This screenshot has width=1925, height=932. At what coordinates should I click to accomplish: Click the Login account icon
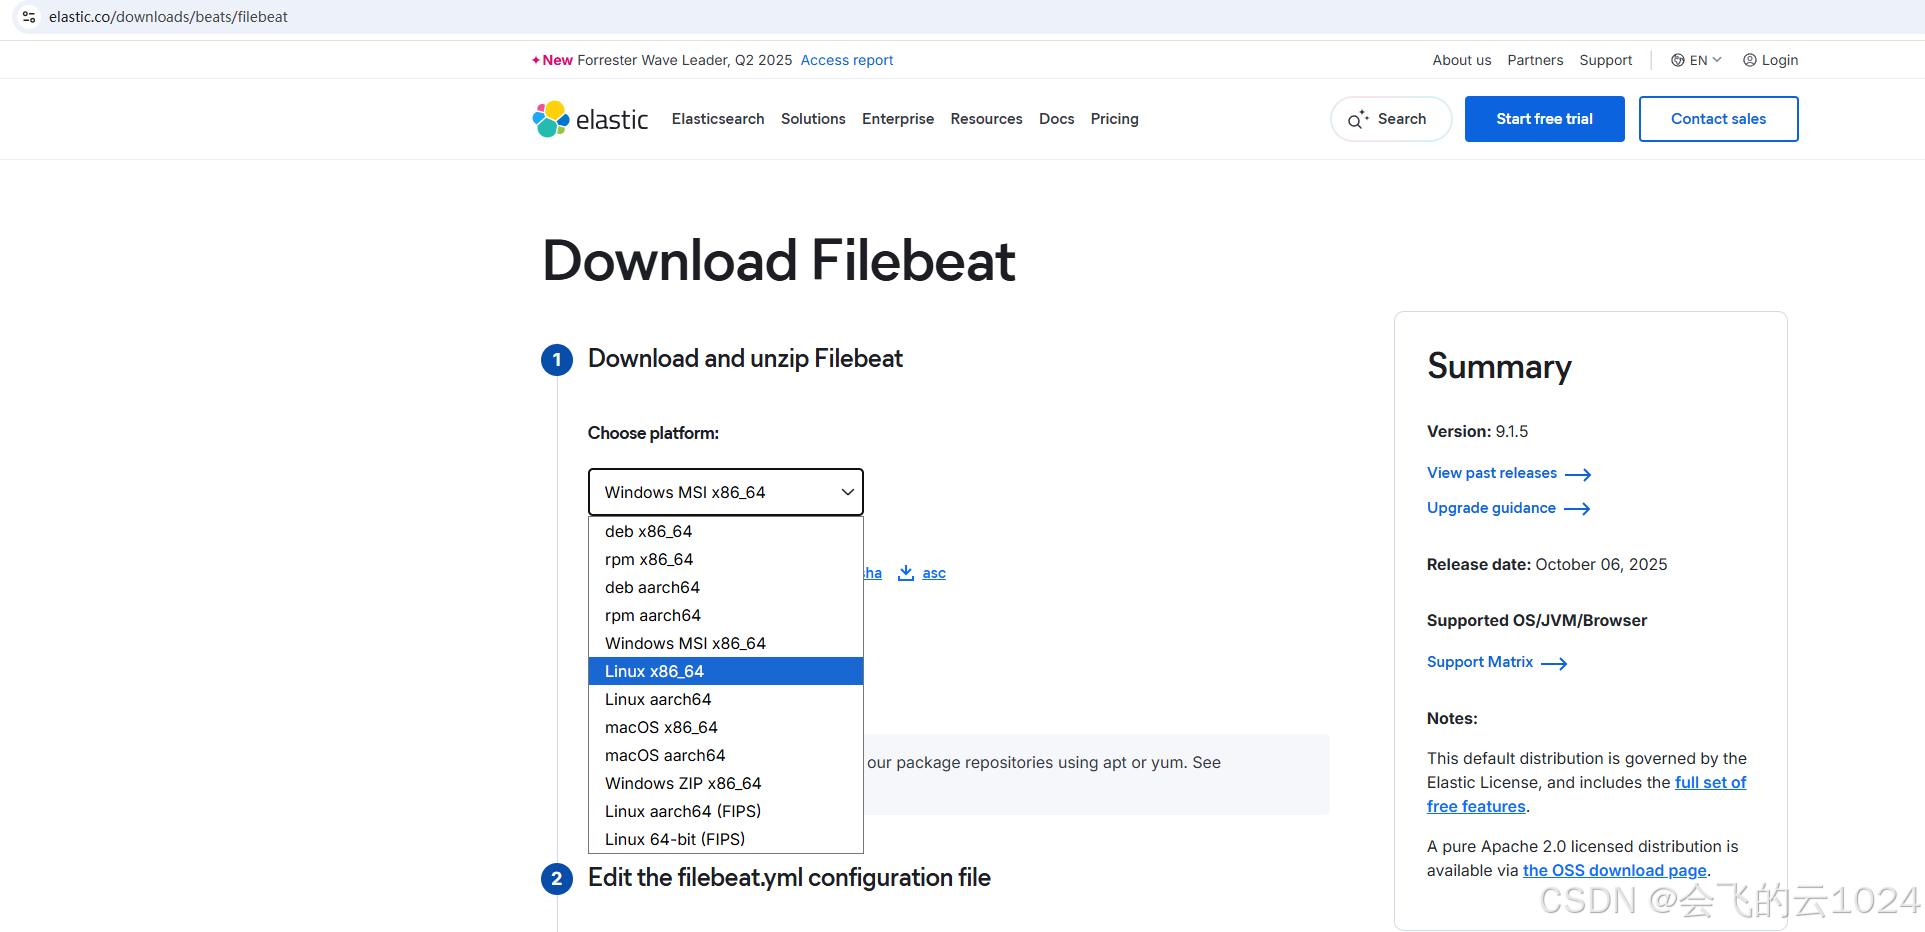pyautogui.click(x=1749, y=60)
